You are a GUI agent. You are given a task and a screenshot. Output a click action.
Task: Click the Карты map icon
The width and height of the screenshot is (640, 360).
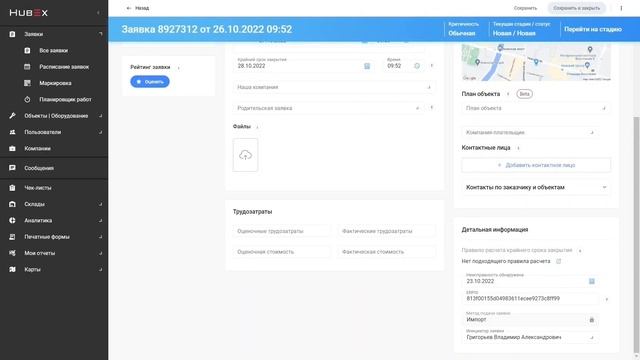tap(12, 269)
